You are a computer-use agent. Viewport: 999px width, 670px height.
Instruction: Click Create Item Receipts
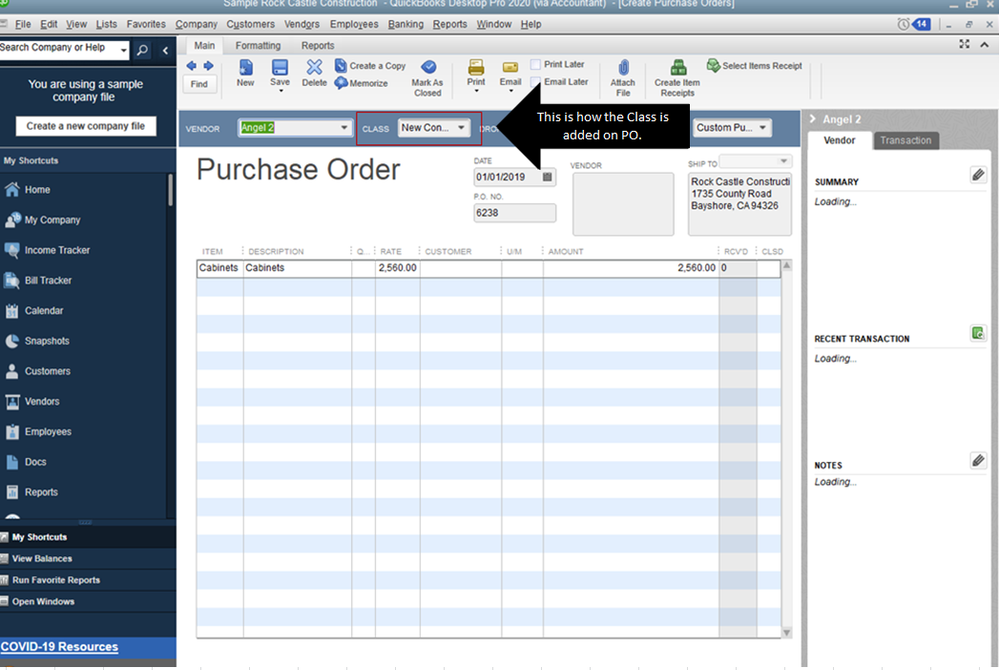pos(677,78)
